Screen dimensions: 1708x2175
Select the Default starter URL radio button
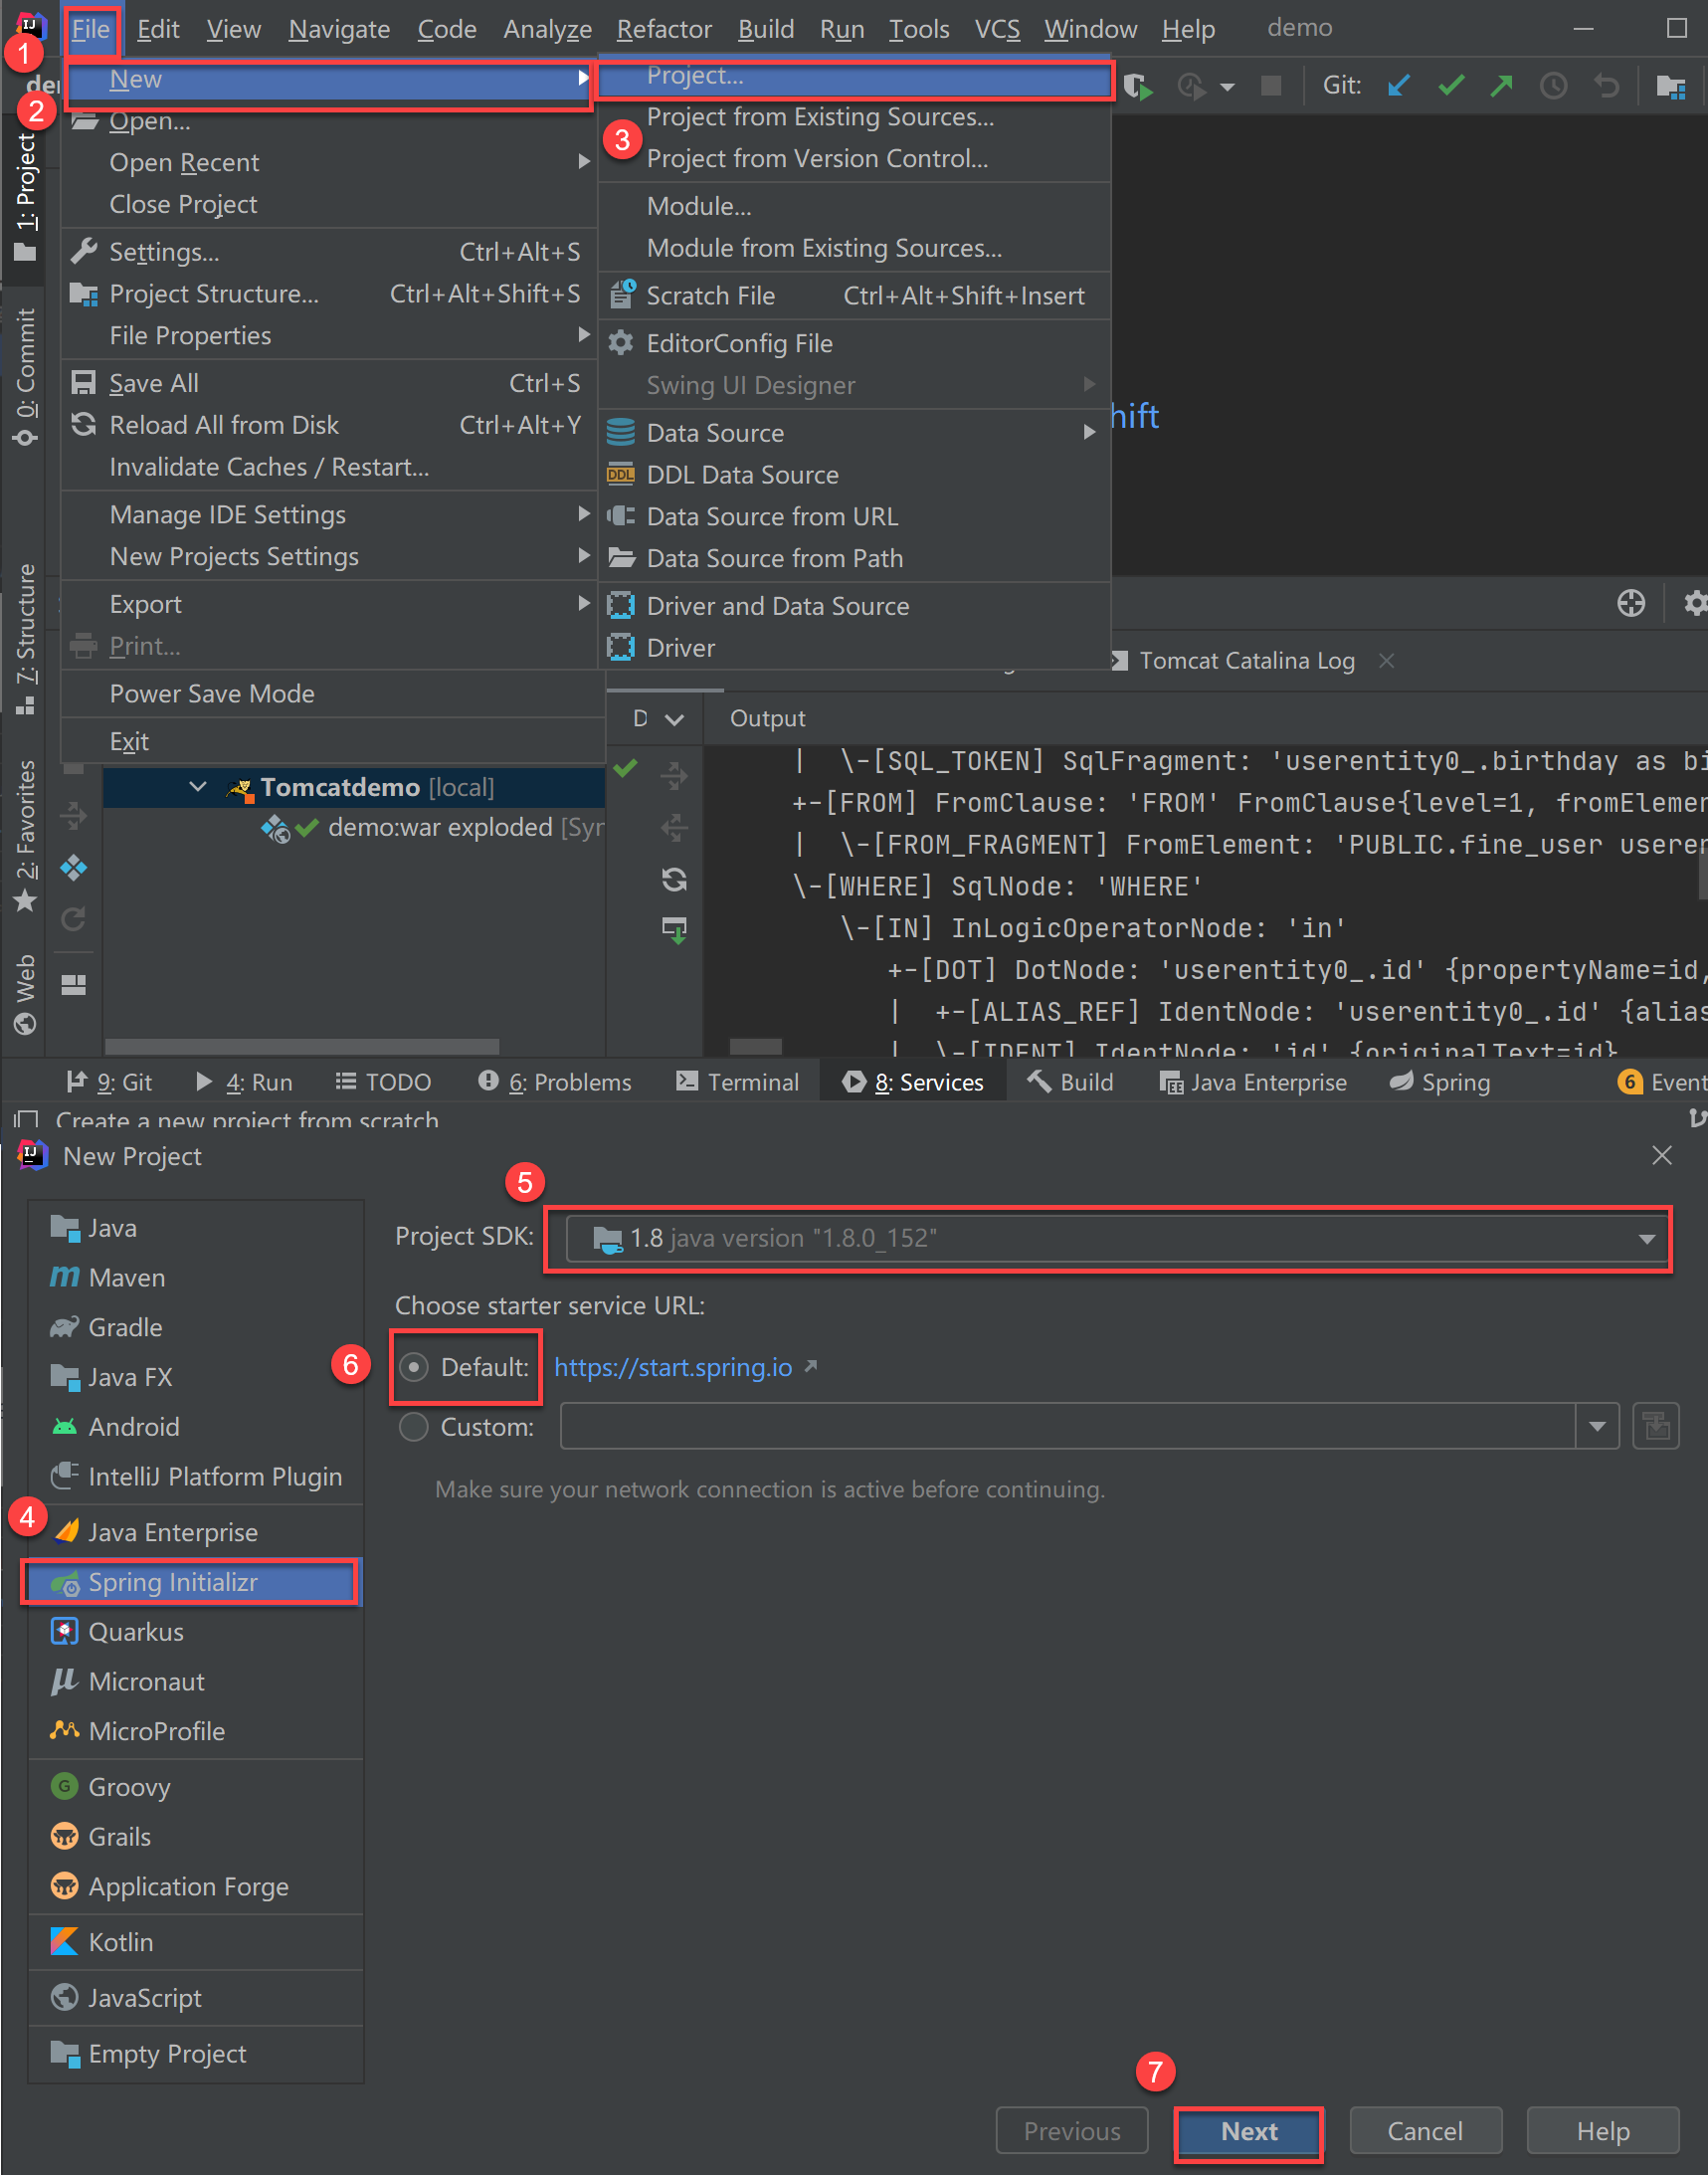(414, 1366)
